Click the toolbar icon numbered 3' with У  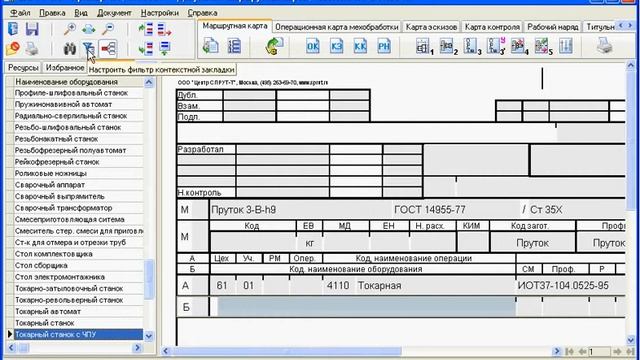tap(496, 46)
